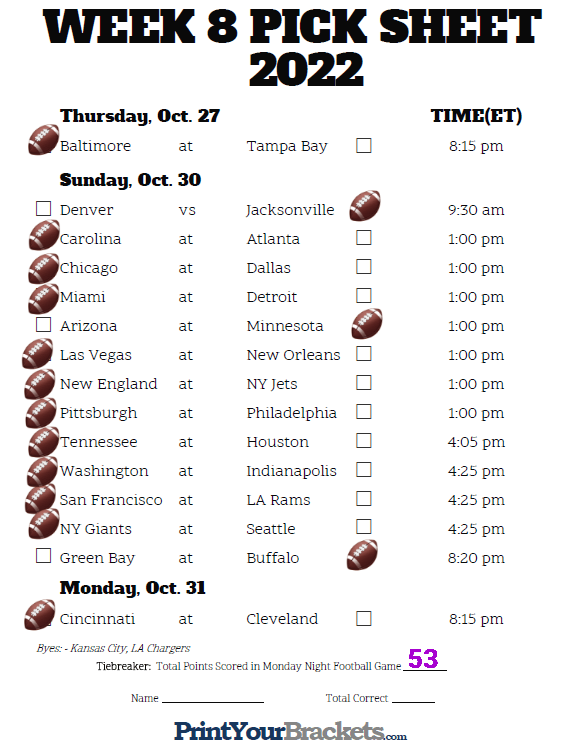This screenshot has width=580, height=750.
Task: Check the Tampa Bay pick box
Action: pos(364,145)
